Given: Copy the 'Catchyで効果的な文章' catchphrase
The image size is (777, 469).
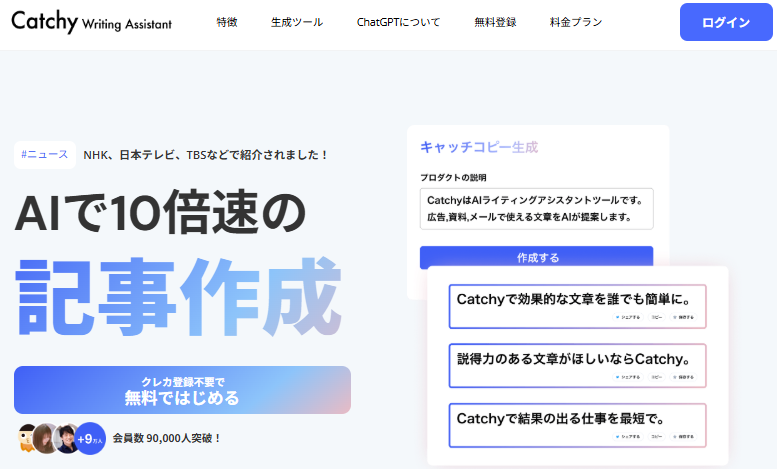Looking at the screenshot, I should point(657,318).
